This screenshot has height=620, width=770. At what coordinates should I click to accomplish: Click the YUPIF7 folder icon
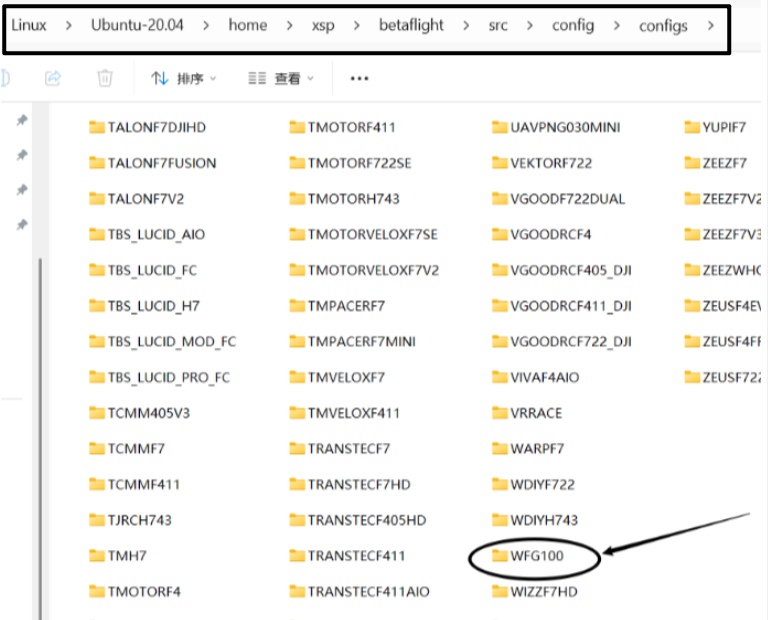(692, 127)
